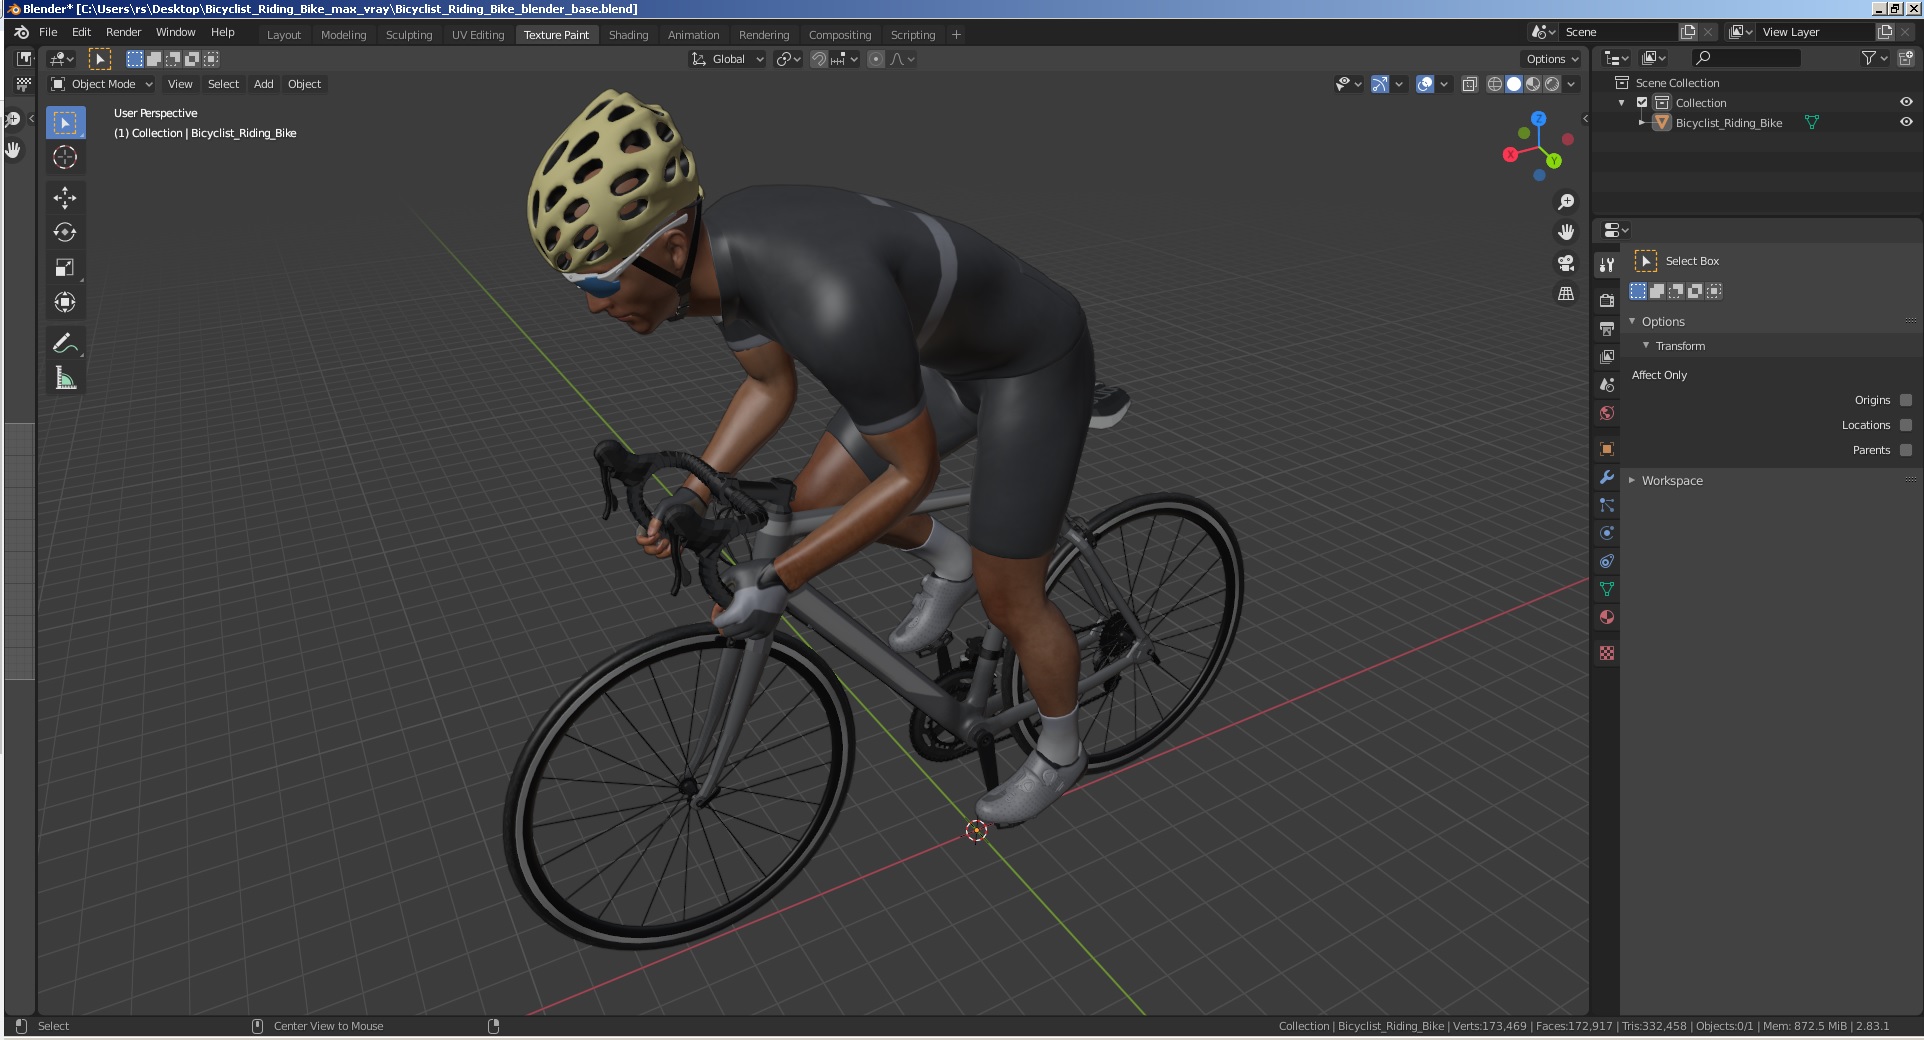Open the Modifiers properties tab
Screen dimensions: 1924x1040
pos(1607,477)
